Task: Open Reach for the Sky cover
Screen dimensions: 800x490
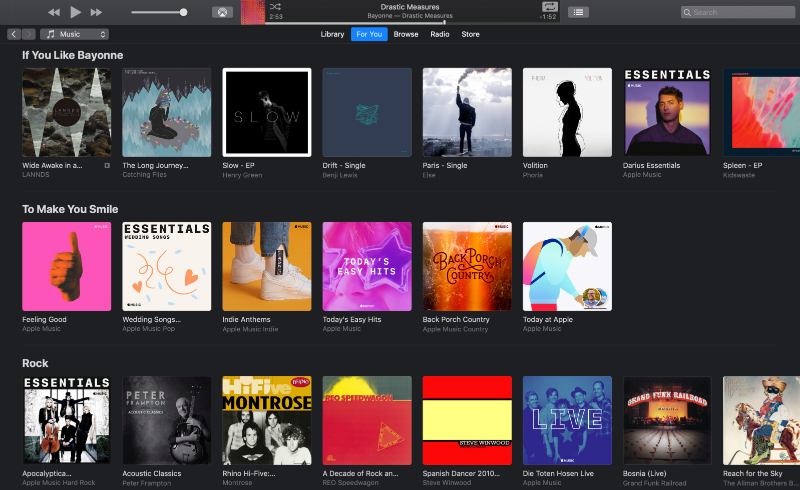Action: 762,421
